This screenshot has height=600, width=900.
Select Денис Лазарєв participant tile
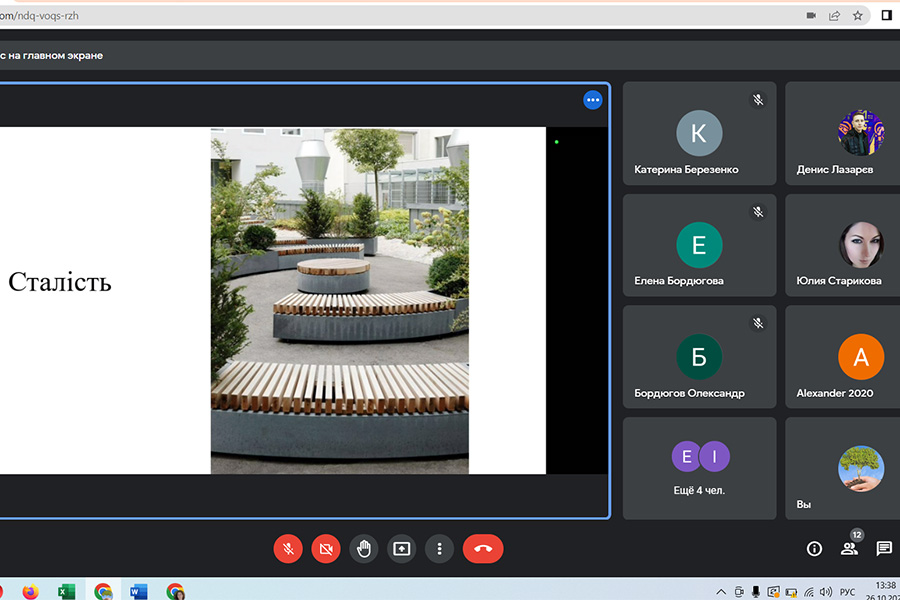click(843, 133)
